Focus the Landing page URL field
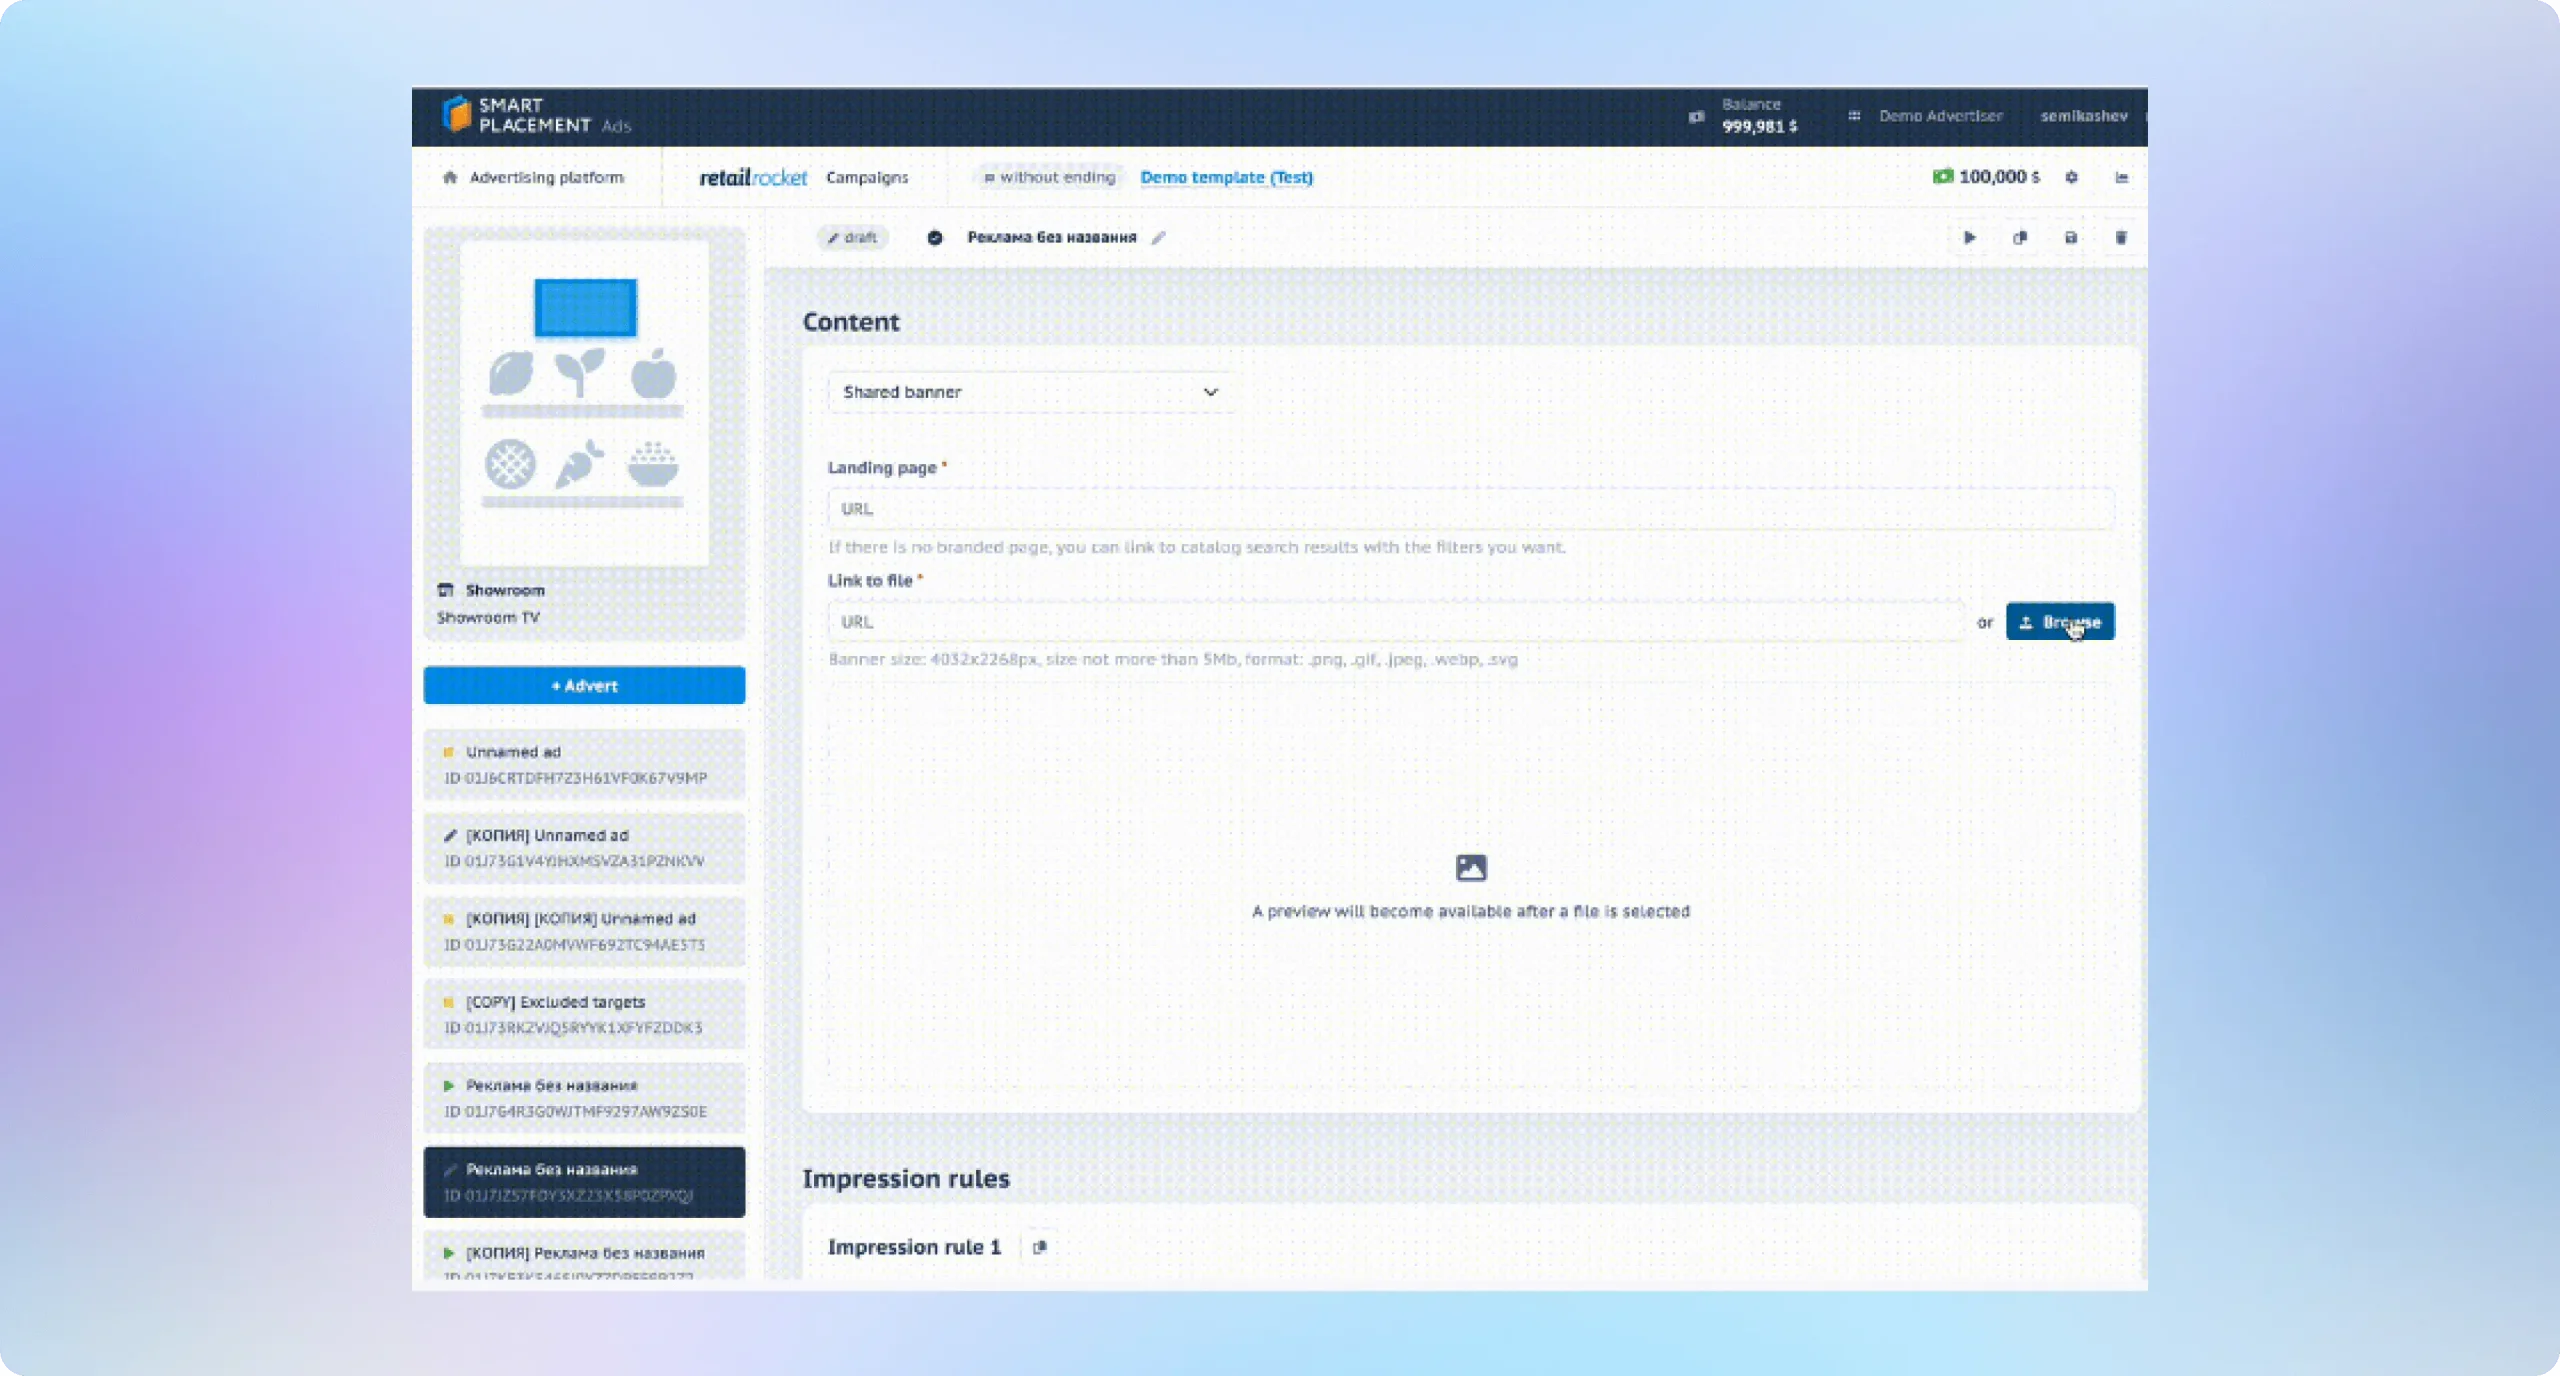 1470,508
